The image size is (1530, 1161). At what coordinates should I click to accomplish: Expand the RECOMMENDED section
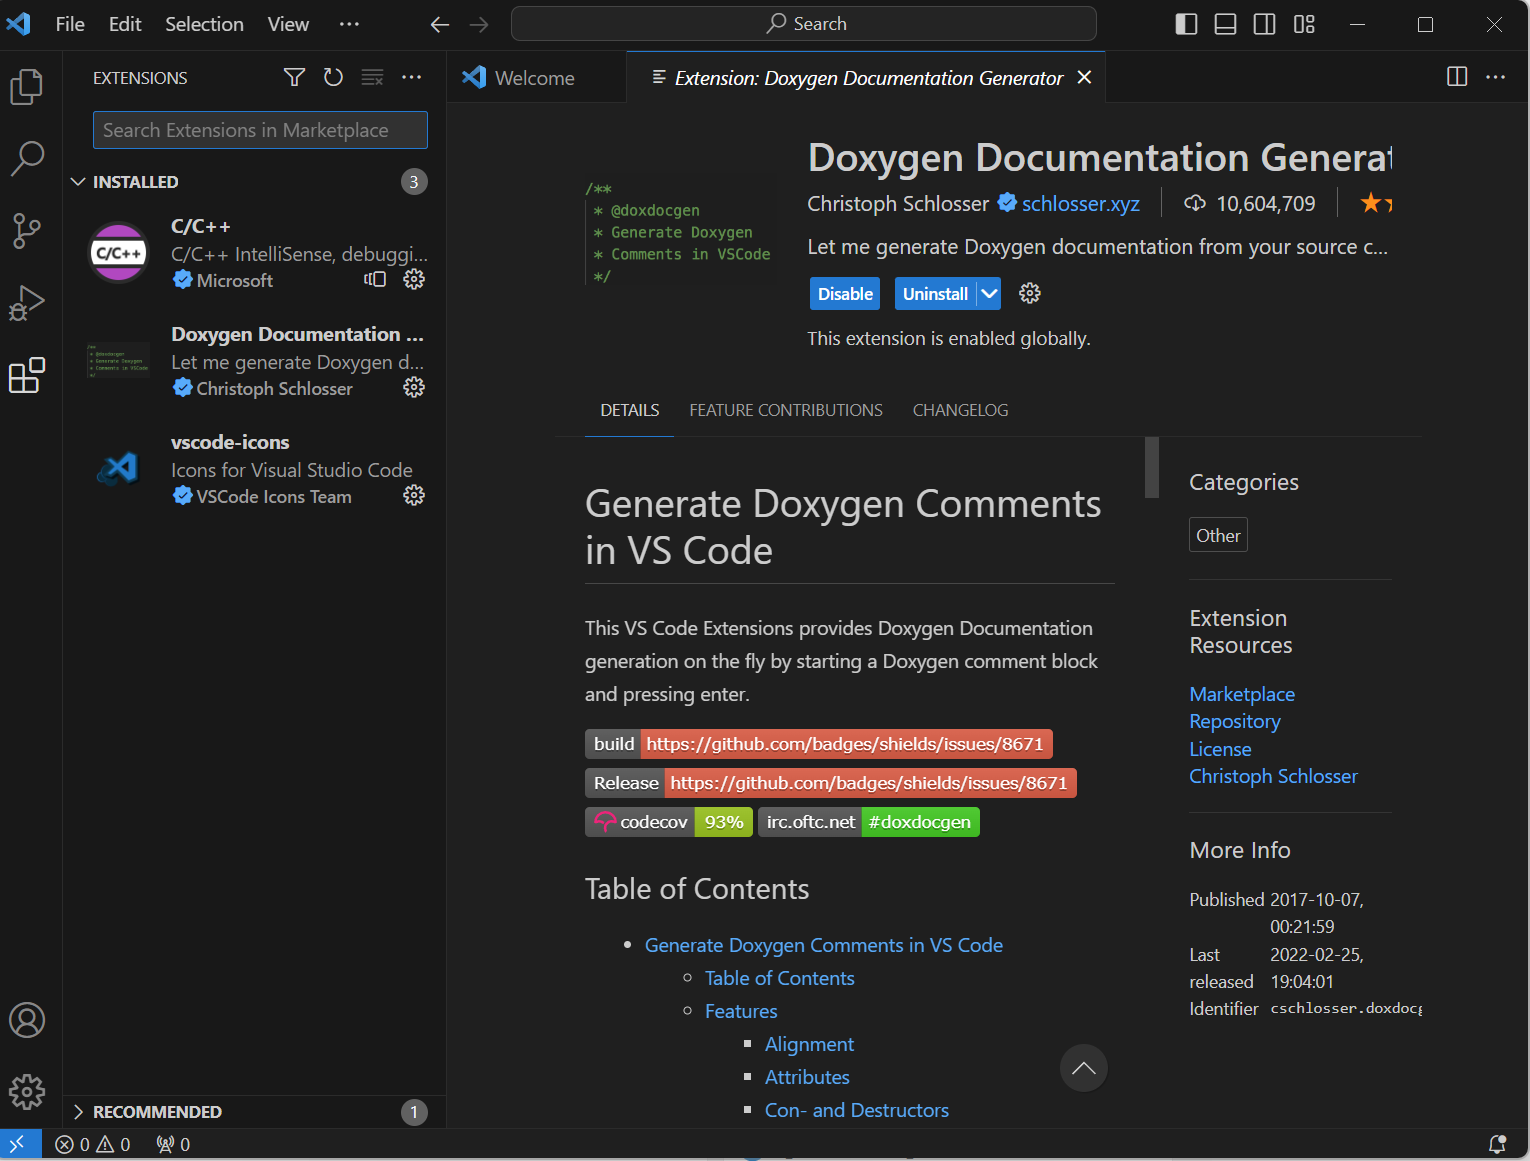pyautogui.click(x=254, y=1112)
